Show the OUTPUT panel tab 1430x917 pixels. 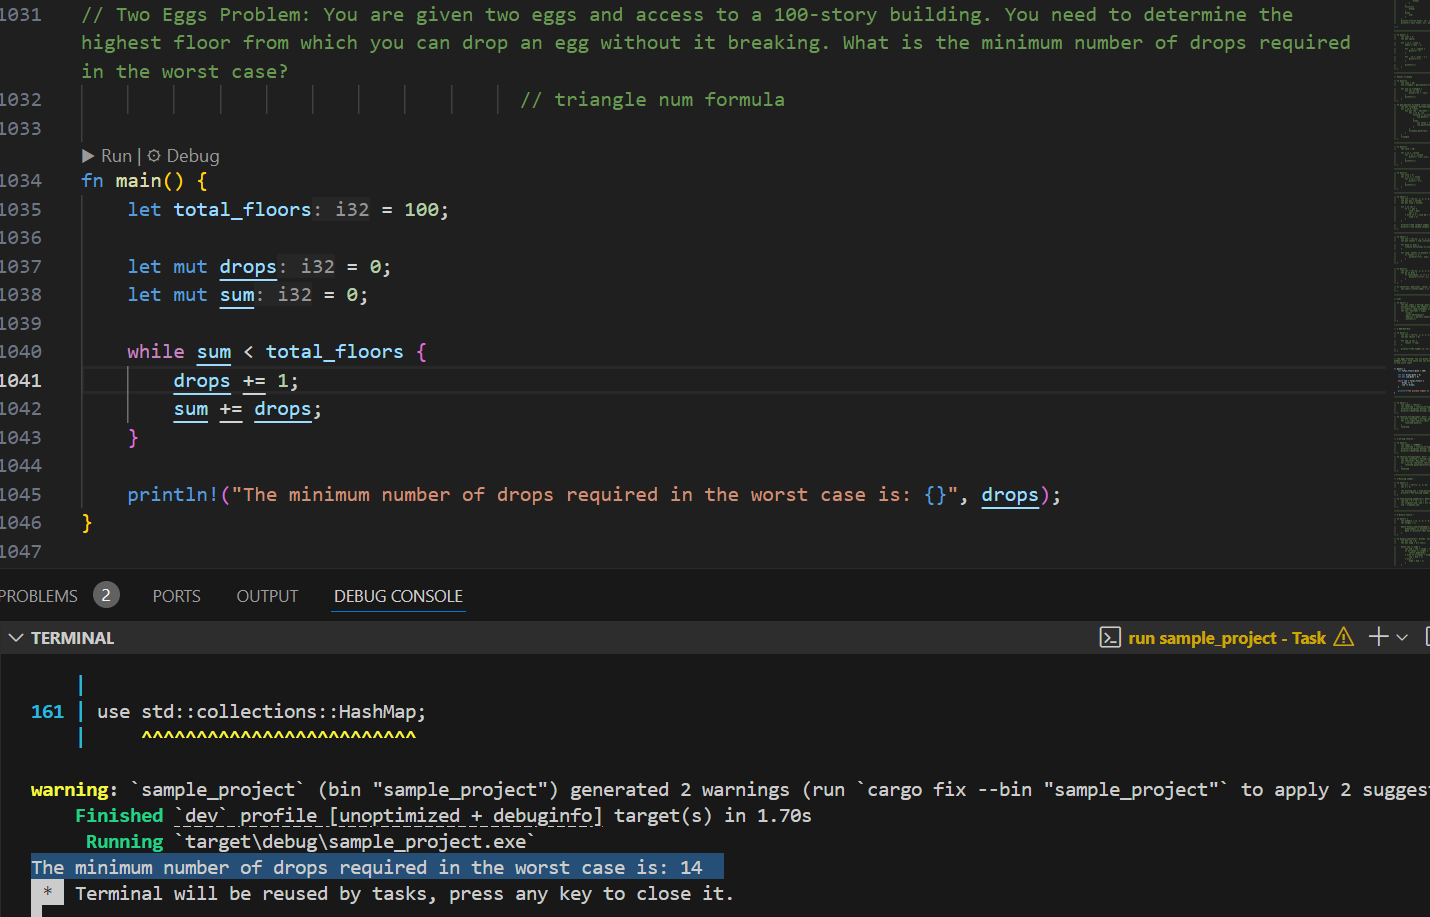pos(267,596)
